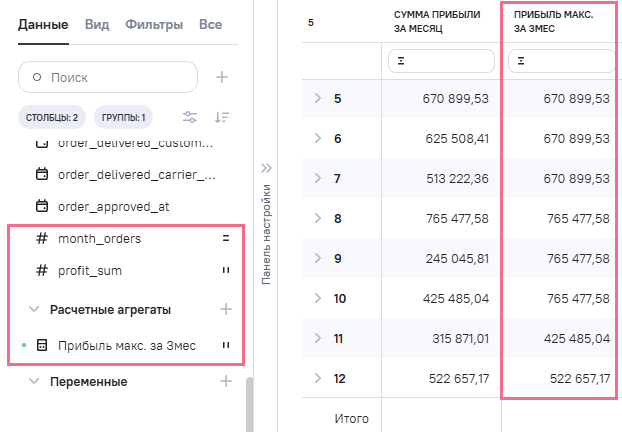Viewport: 622px width, 432px height.
Task: Collapse the Расчетные агрегаты section
Action: click(34, 309)
